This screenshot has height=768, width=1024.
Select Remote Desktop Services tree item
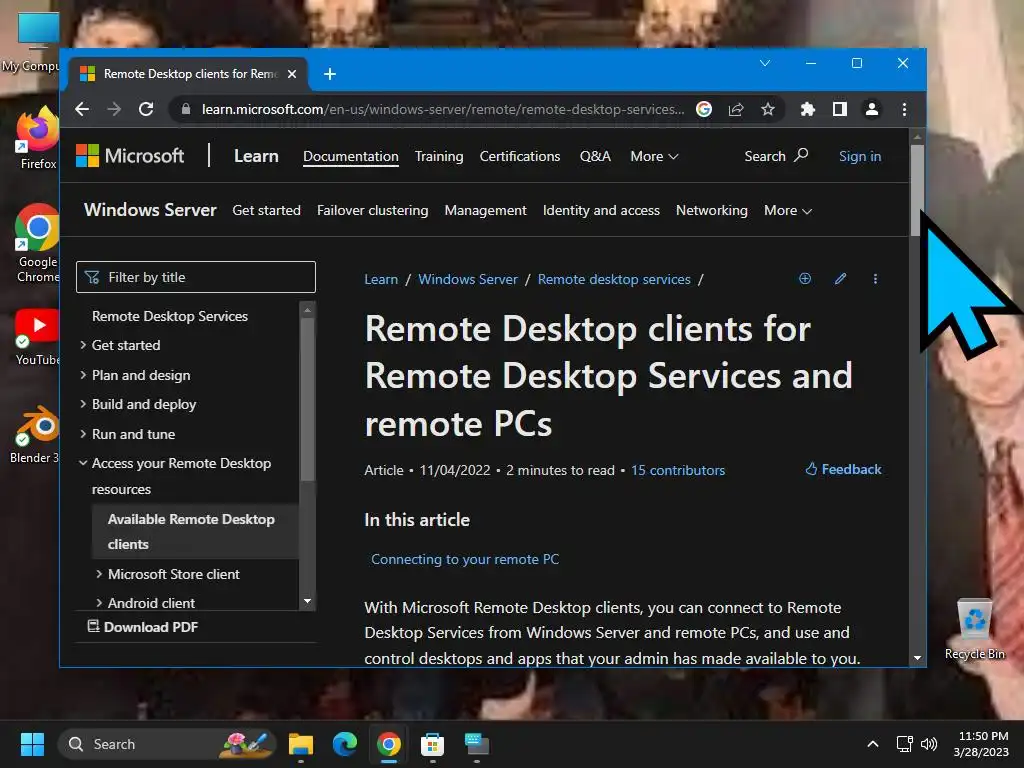coord(170,316)
